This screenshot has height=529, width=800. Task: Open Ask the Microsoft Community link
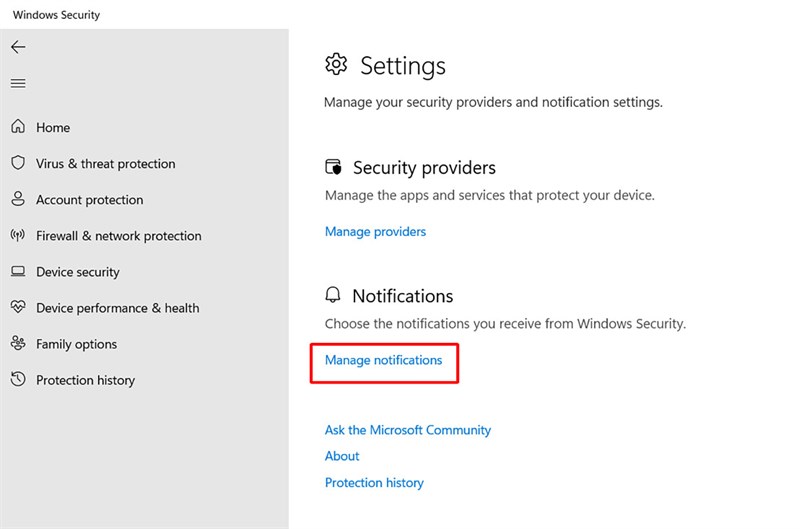408,430
